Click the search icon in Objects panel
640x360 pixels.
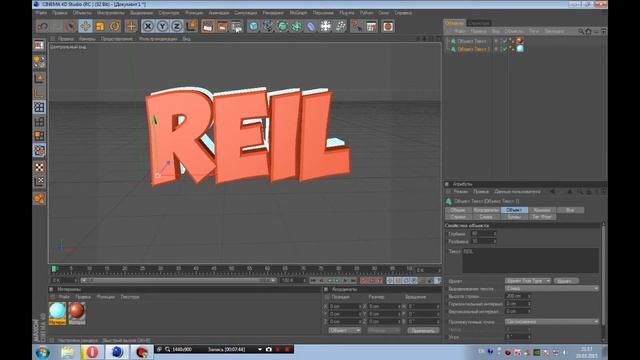tap(581, 31)
